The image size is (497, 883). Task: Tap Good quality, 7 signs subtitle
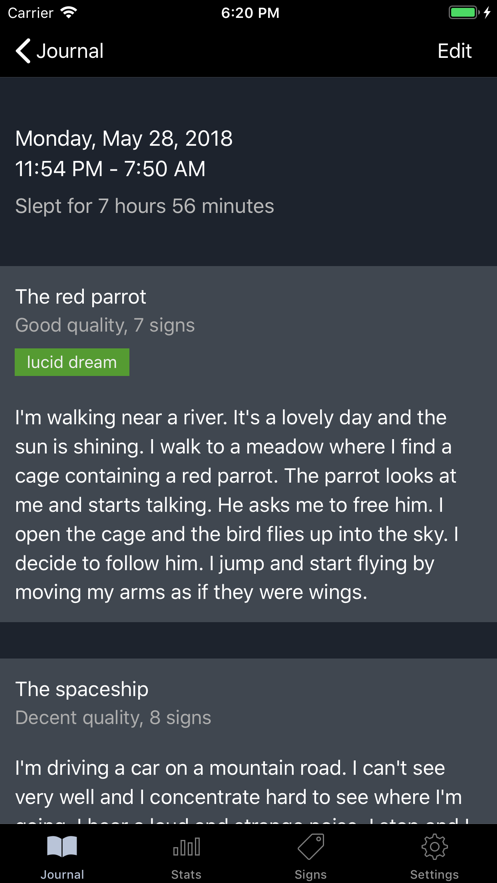point(105,325)
